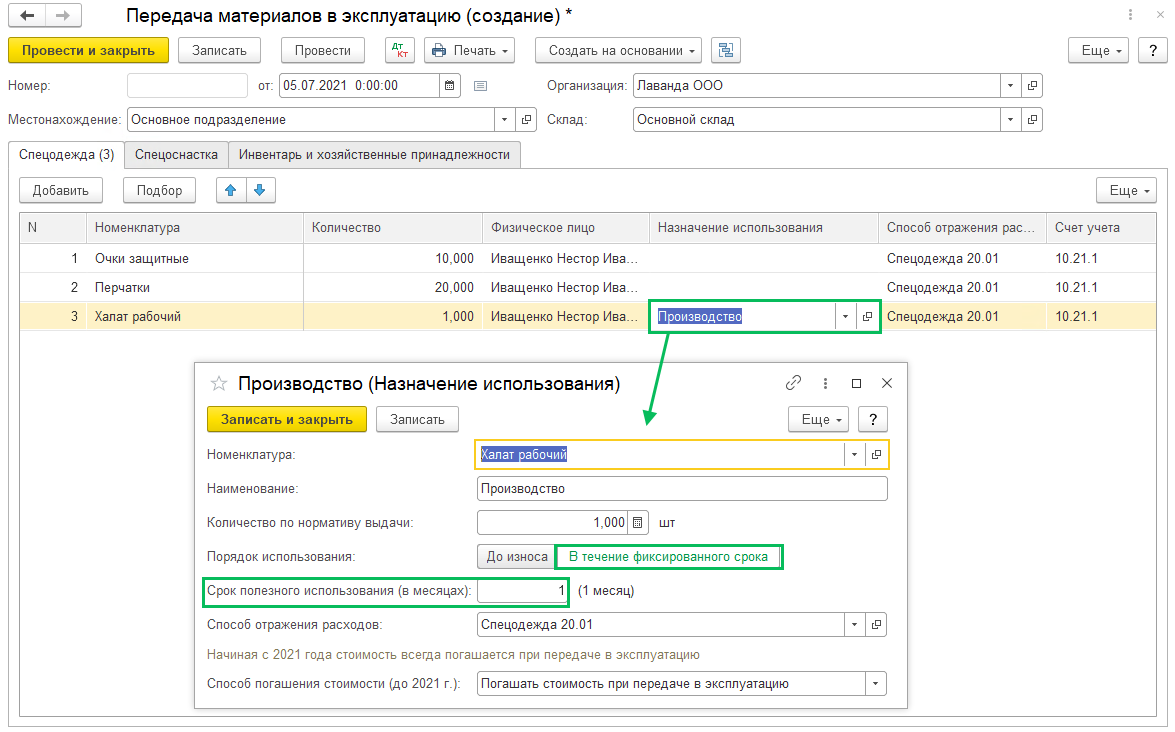Go forward with the right arrow button
Image resolution: width=1175 pixels, height=732 pixels.
pyautogui.click(x=63, y=16)
